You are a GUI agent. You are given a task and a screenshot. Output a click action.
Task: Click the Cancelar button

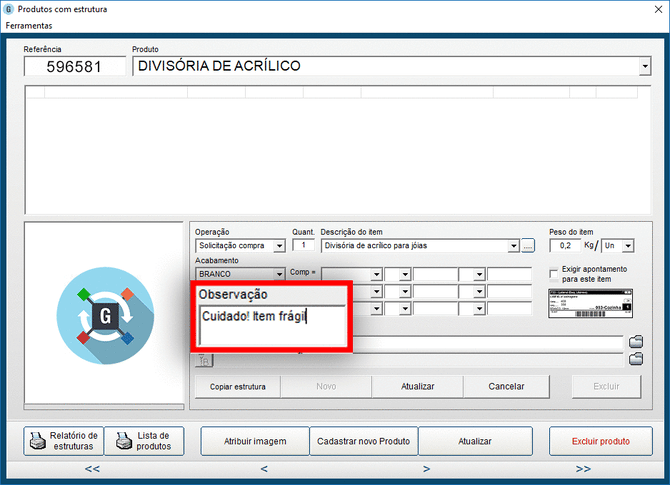tap(506, 387)
